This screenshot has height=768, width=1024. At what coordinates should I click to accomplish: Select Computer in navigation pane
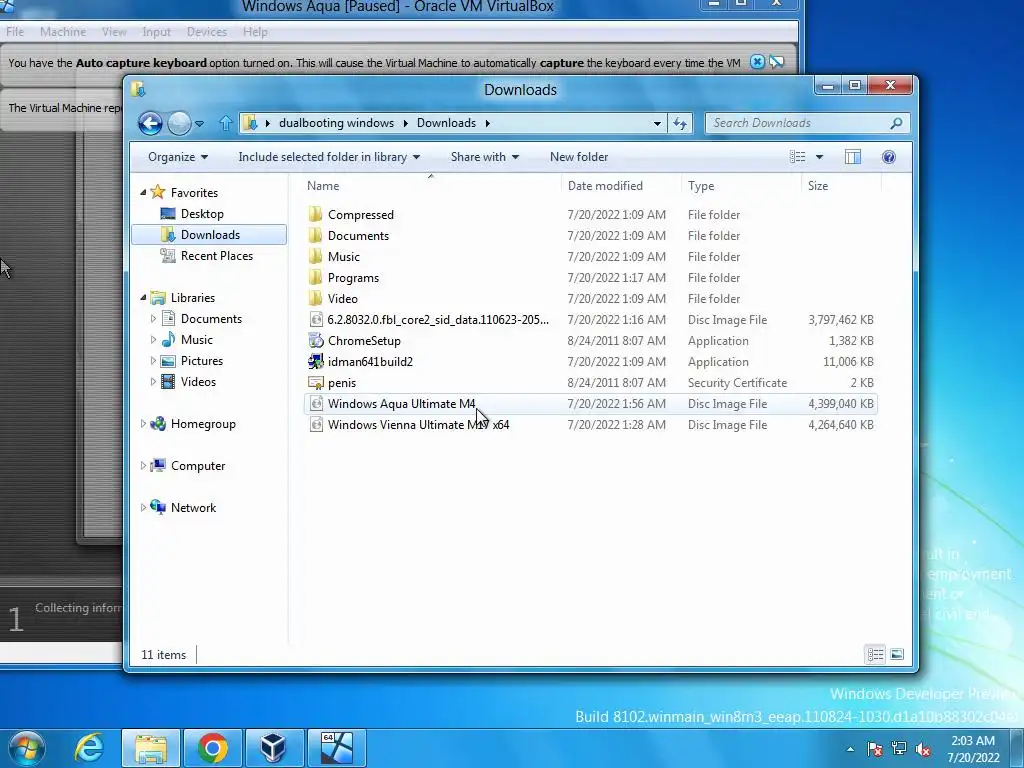(197, 466)
